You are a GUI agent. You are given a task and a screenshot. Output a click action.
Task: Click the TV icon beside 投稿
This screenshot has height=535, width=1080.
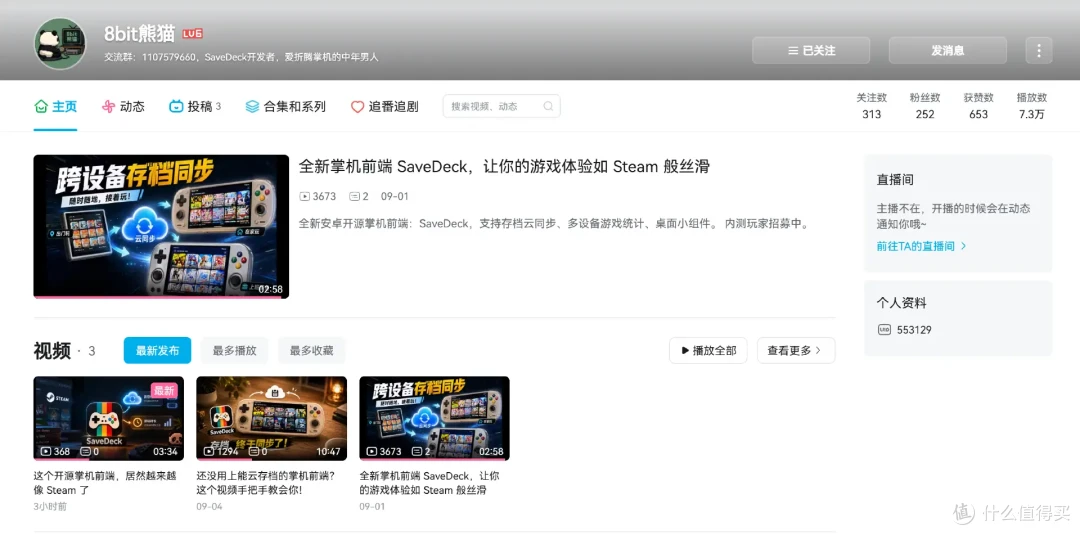tap(176, 107)
